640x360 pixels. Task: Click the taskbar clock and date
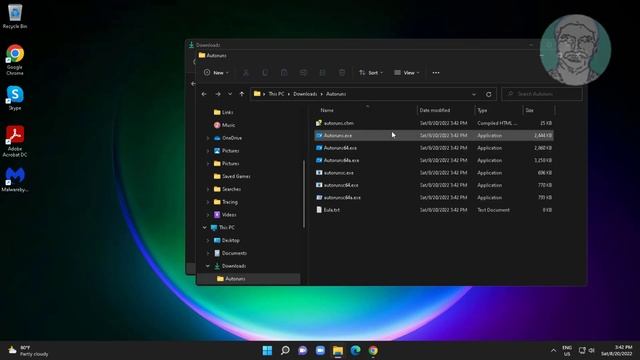click(x=616, y=350)
